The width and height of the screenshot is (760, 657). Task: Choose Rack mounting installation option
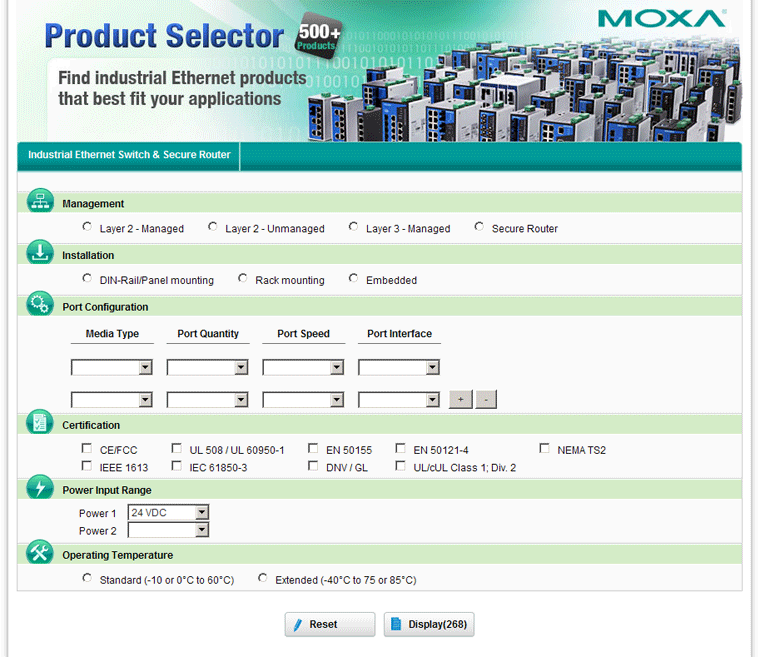pos(243,279)
